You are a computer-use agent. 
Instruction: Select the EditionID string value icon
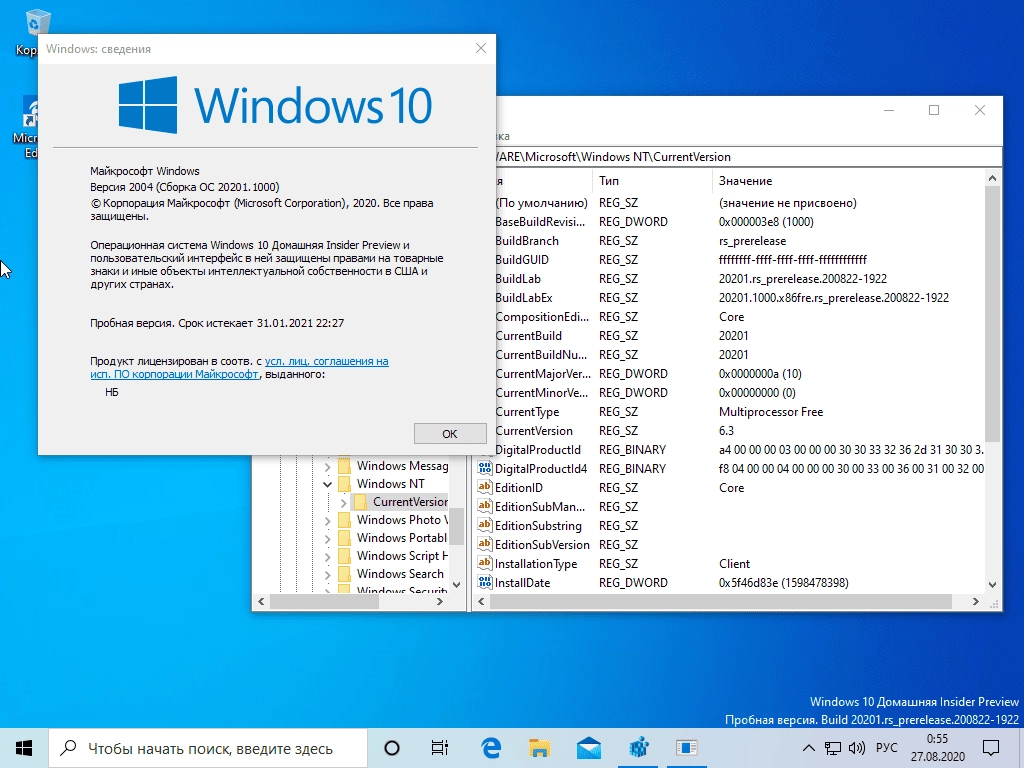(x=485, y=487)
